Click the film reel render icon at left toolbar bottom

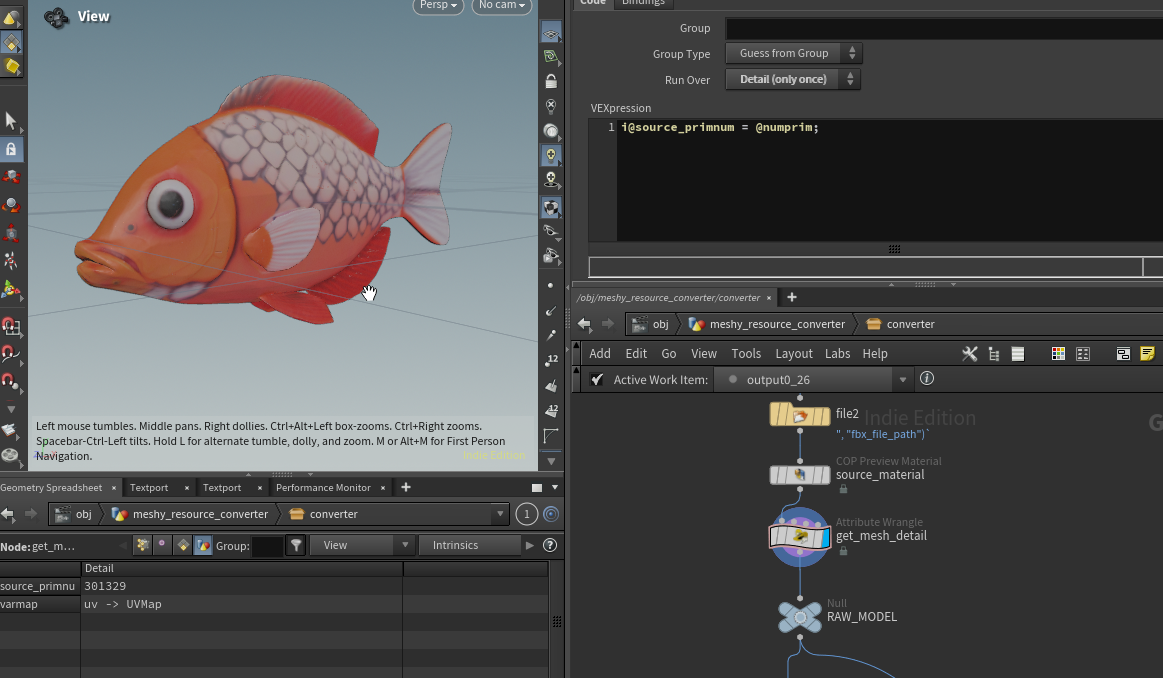[x=10, y=455]
